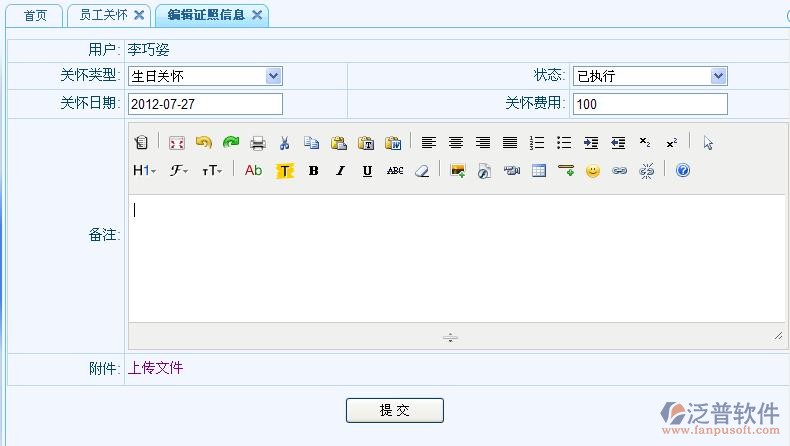
Task: Insert an image into the note
Action: [x=457, y=170]
